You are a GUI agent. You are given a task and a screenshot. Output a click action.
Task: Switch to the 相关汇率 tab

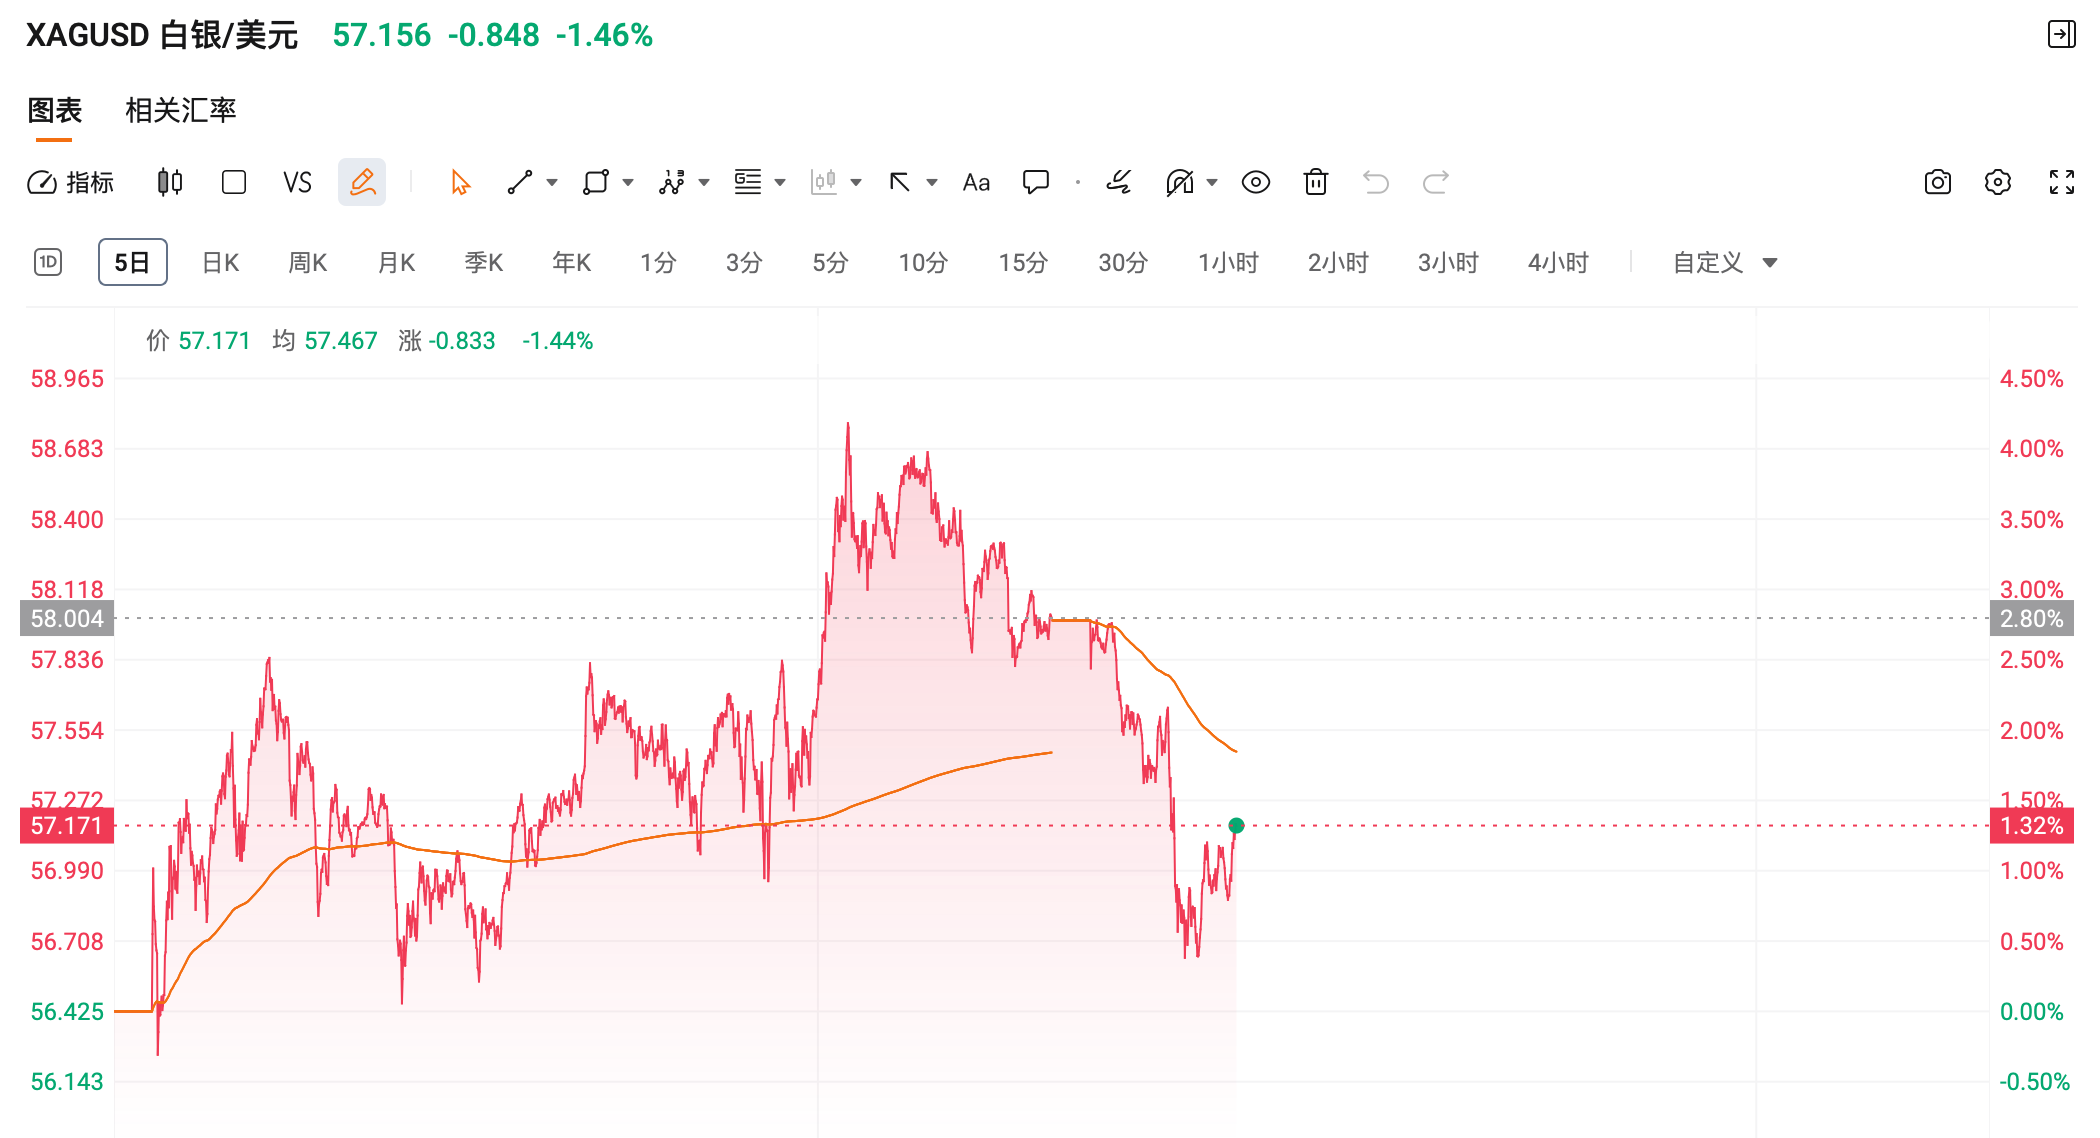[180, 111]
